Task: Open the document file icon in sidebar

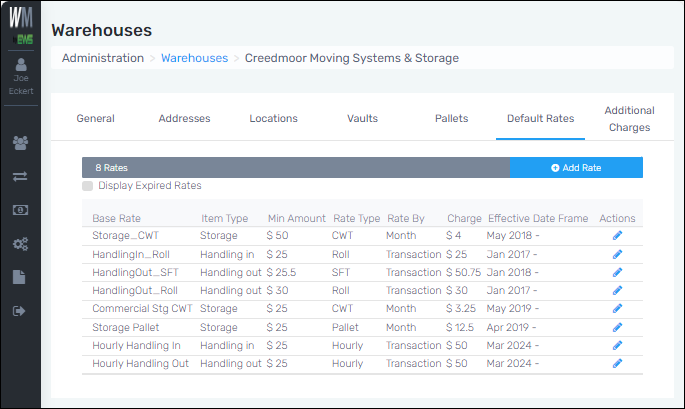Action: coord(19,277)
